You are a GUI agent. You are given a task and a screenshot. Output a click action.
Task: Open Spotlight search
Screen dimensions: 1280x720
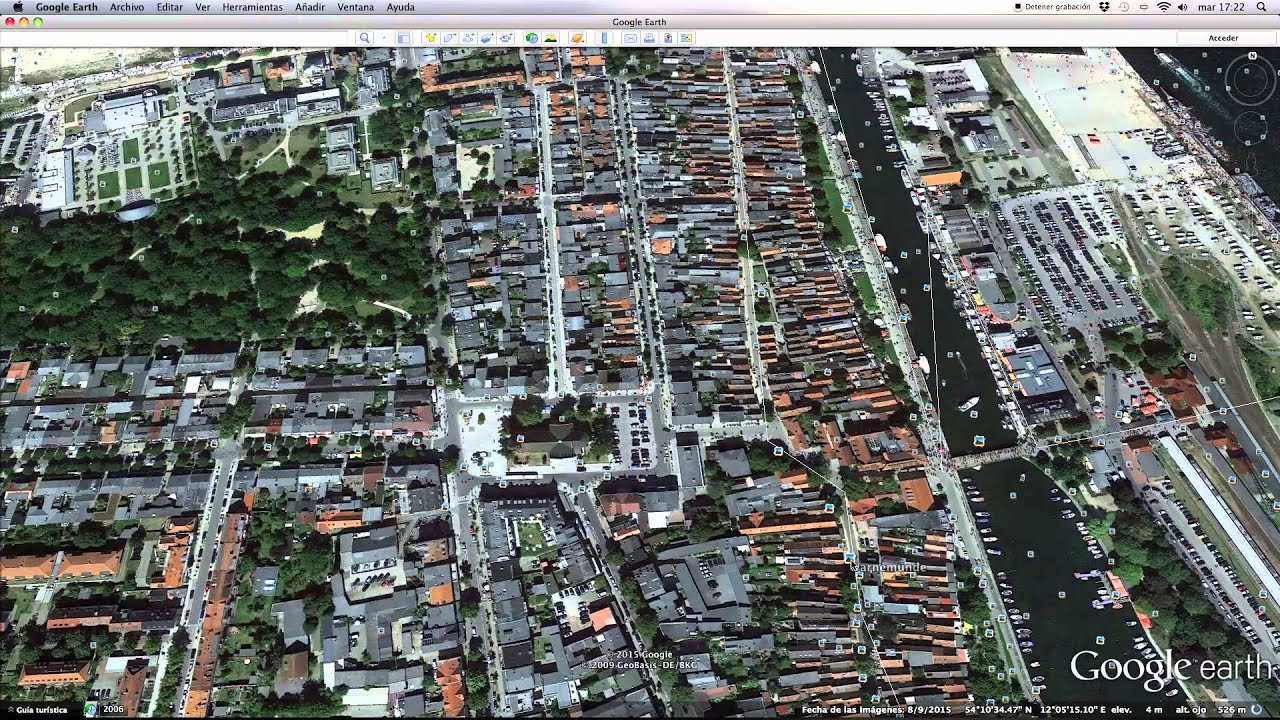click(x=1261, y=7)
